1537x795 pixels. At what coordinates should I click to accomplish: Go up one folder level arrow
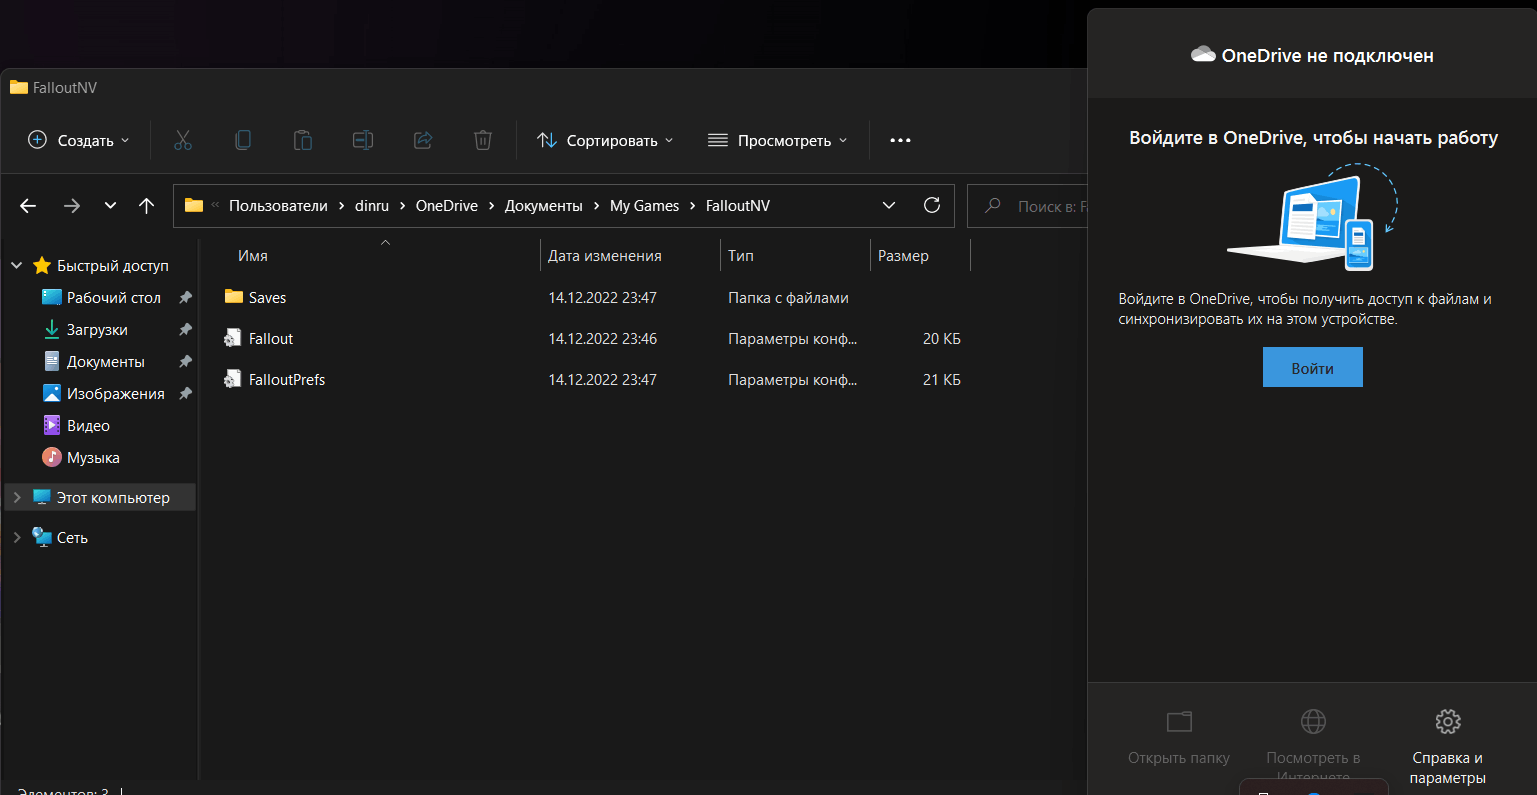coord(147,206)
